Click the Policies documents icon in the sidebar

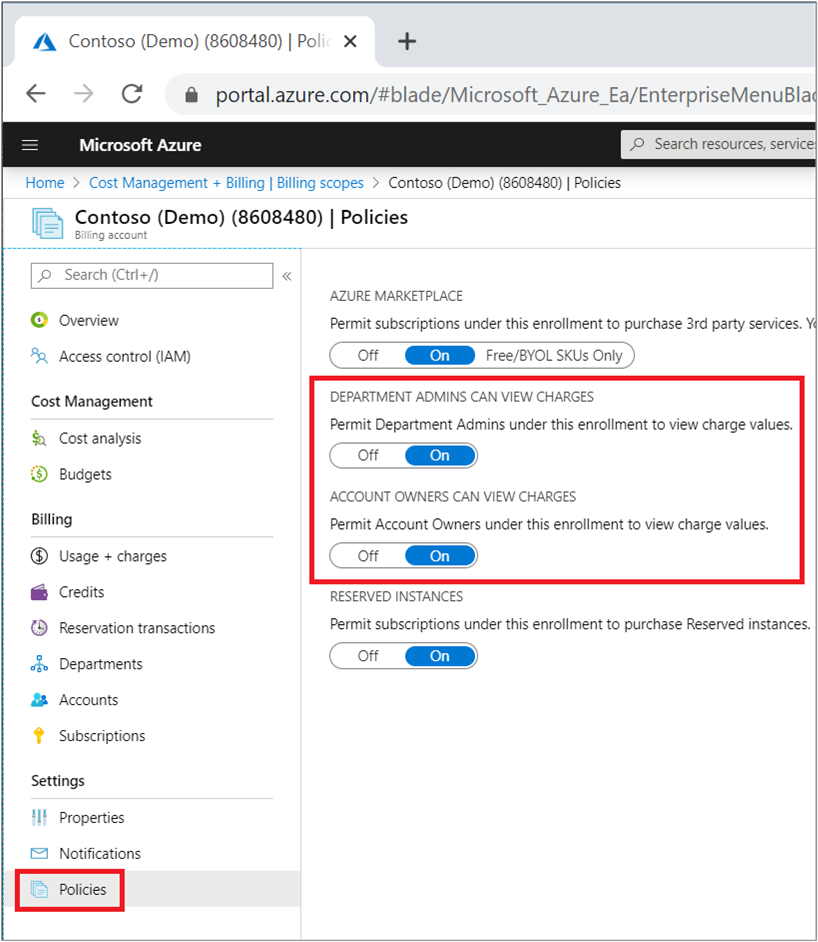pos(39,889)
